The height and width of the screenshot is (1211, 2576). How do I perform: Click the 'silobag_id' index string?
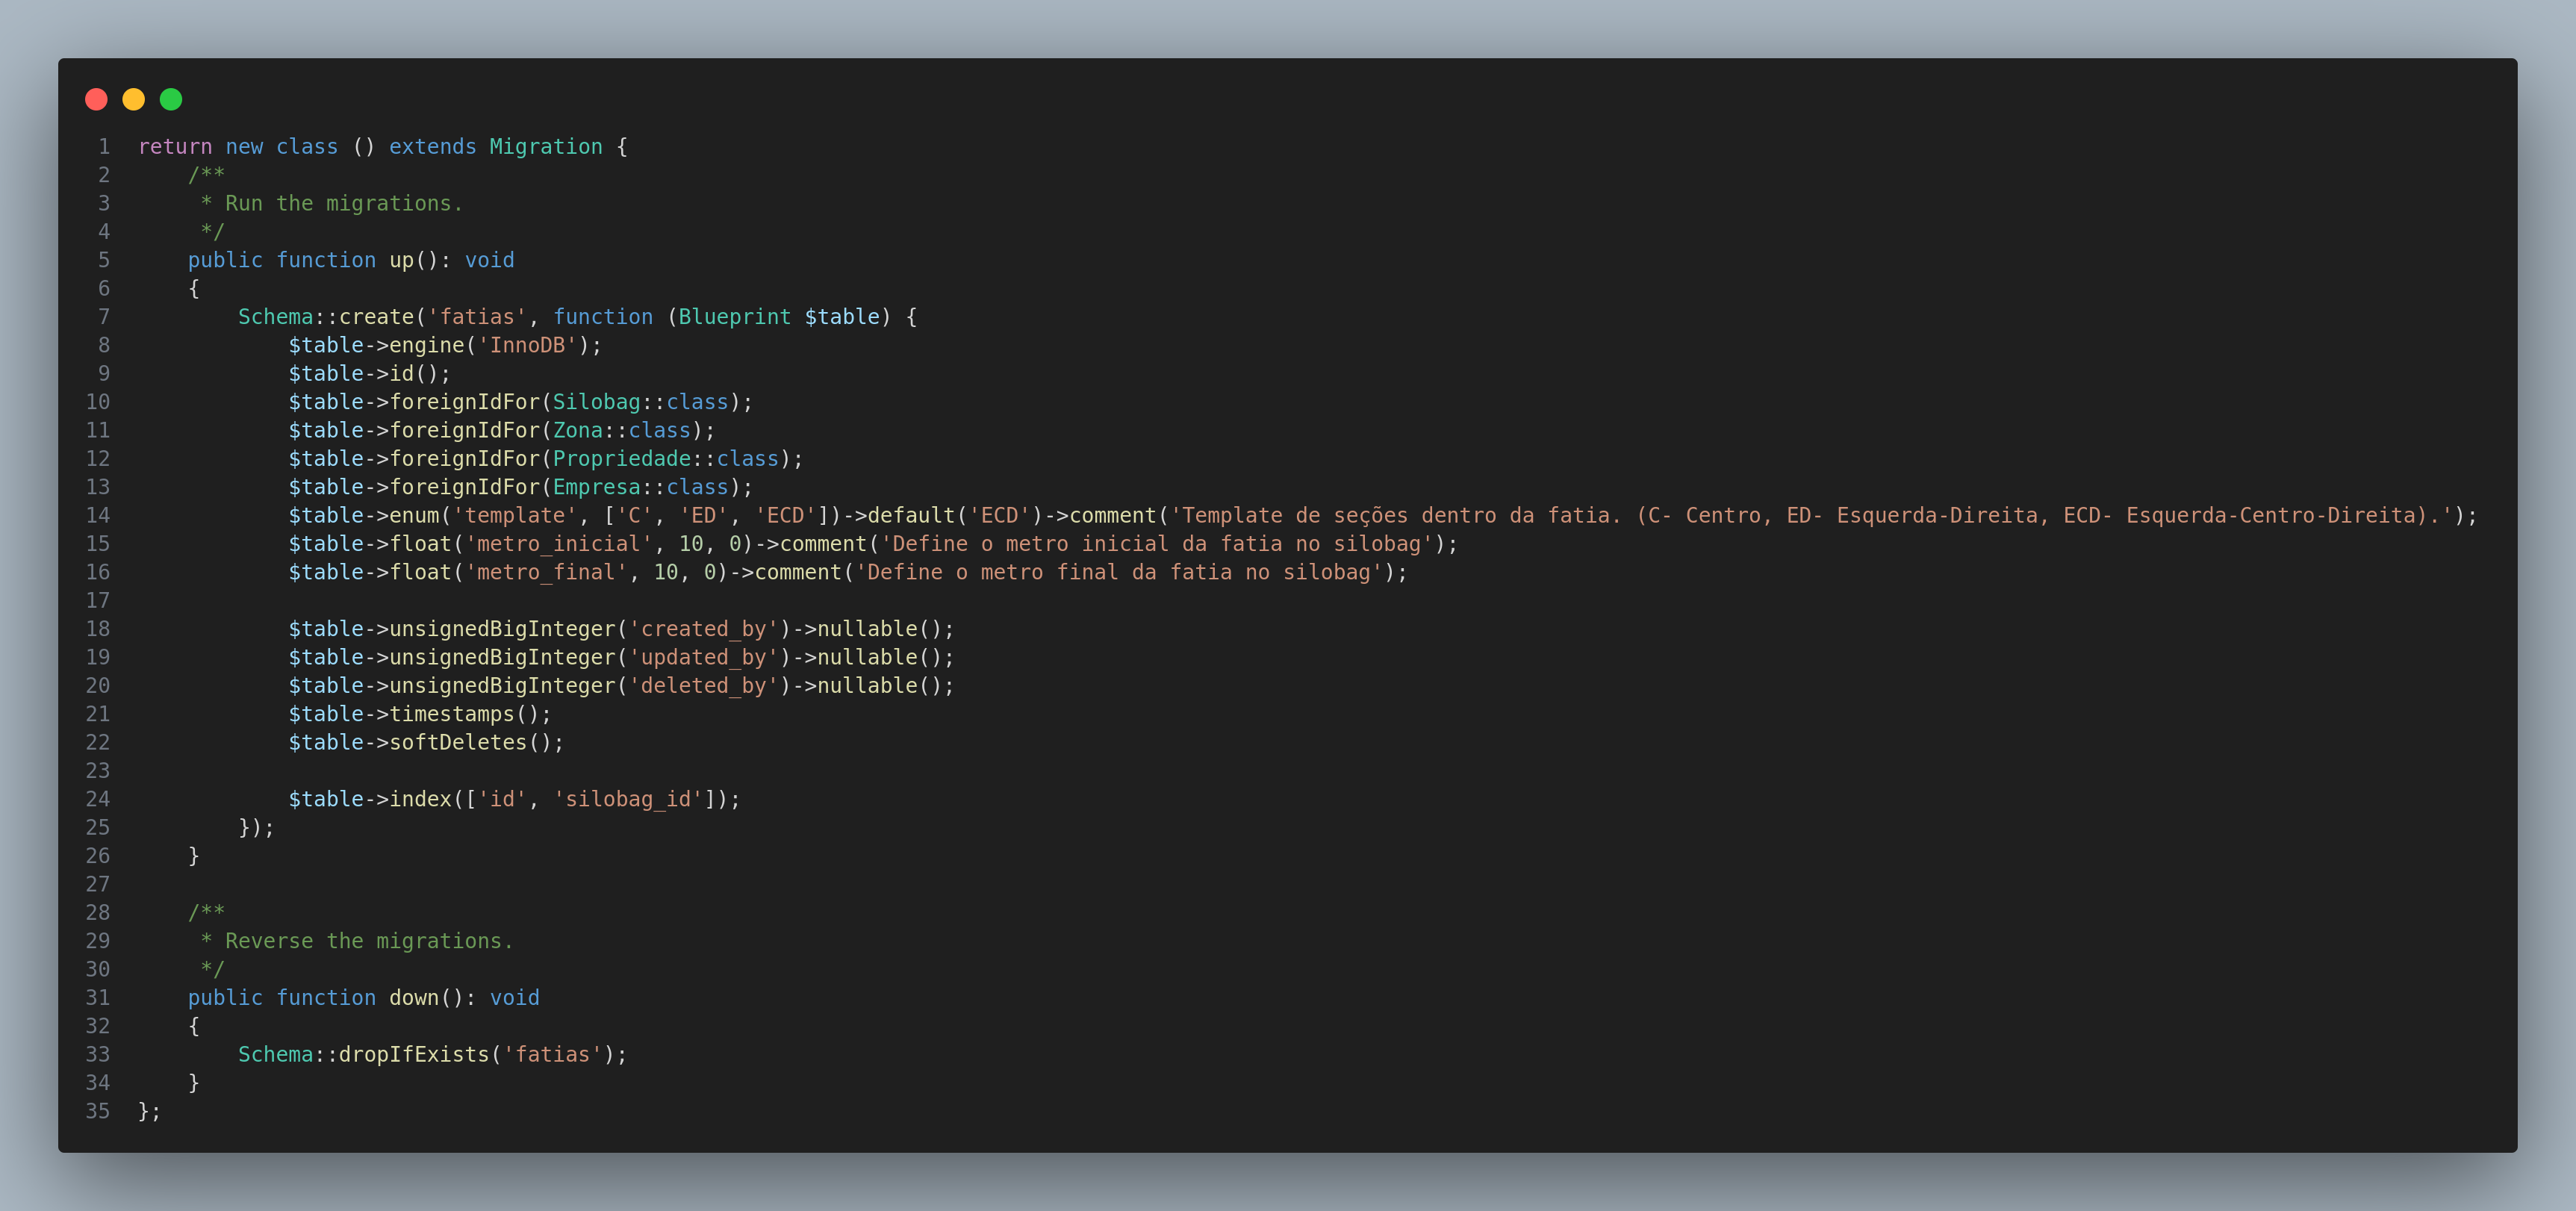[x=628, y=800]
